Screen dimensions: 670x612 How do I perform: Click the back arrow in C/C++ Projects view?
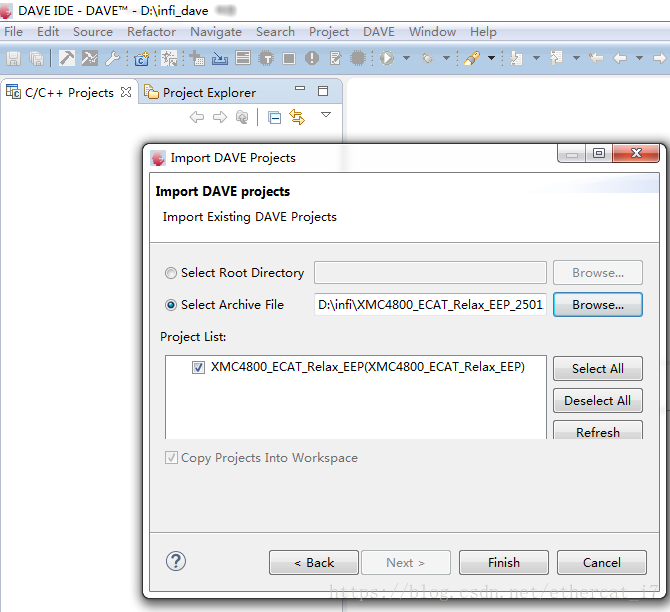pos(197,117)
